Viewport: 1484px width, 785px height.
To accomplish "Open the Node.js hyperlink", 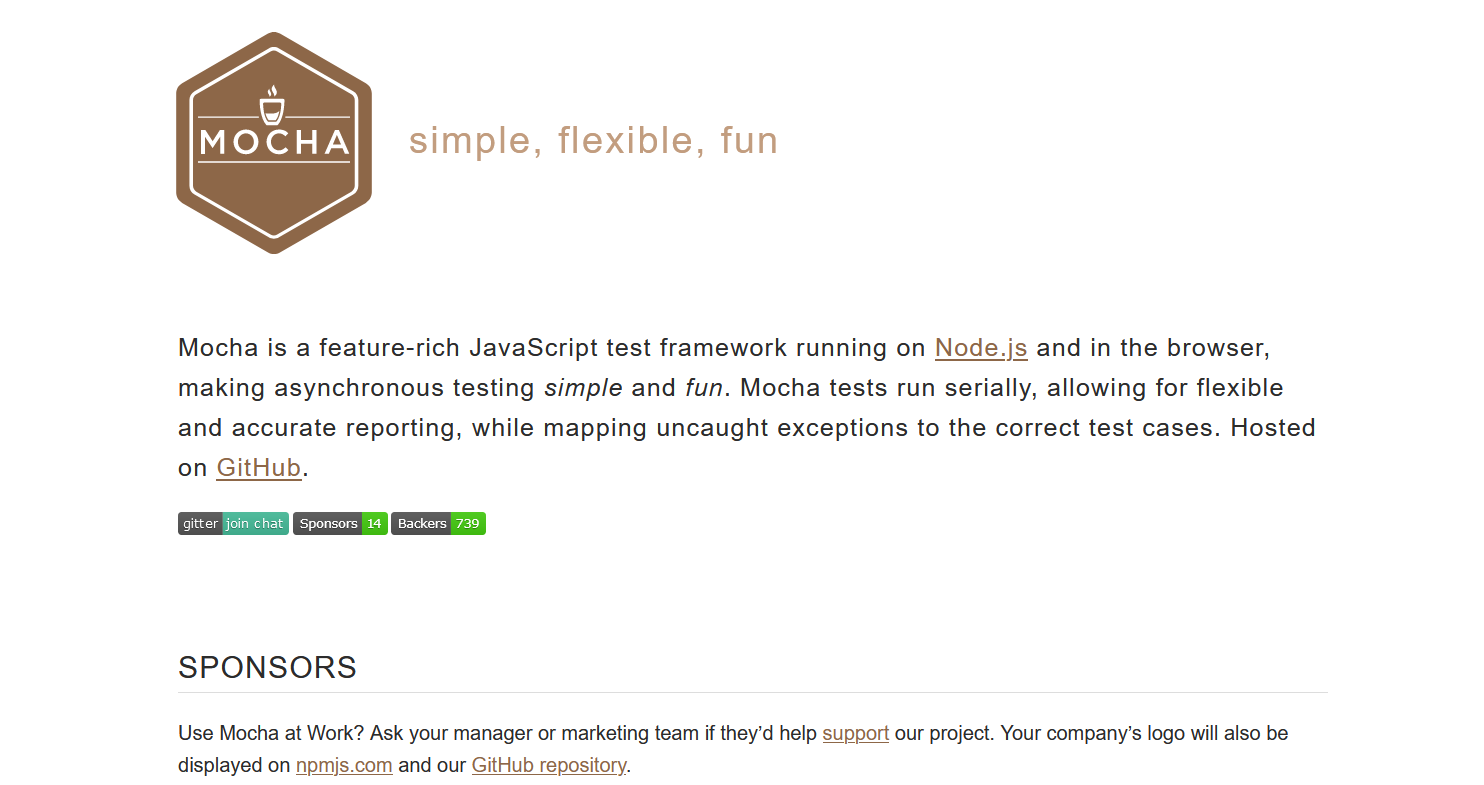I will (980, 347).
